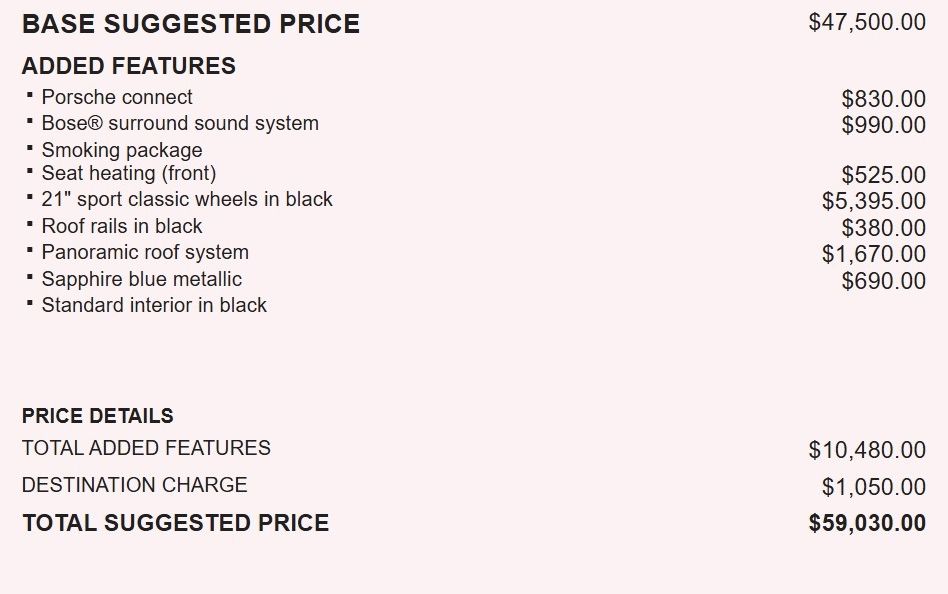The height and width of the screenshot is (594, 948).
Task: Select the Roof rails in black item
Action: [x=122, y=226]
